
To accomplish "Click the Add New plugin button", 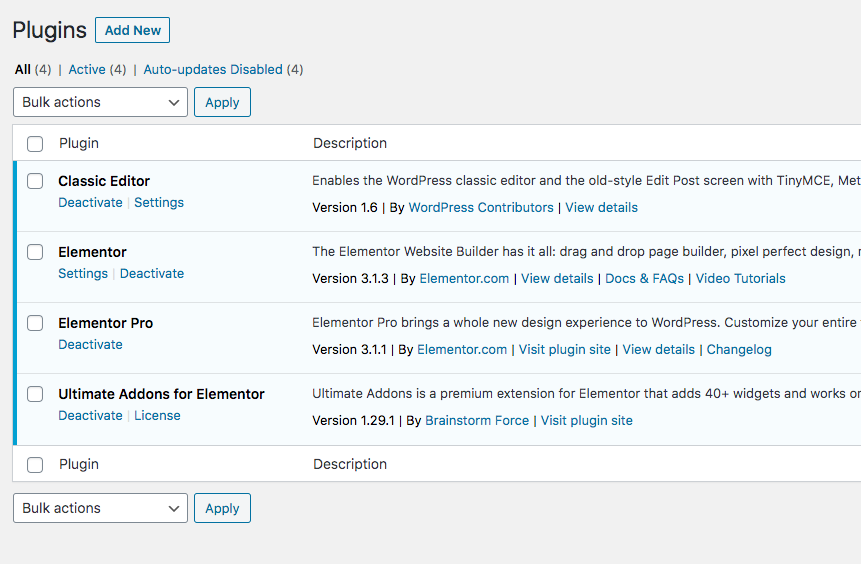I will coord(132,30).
